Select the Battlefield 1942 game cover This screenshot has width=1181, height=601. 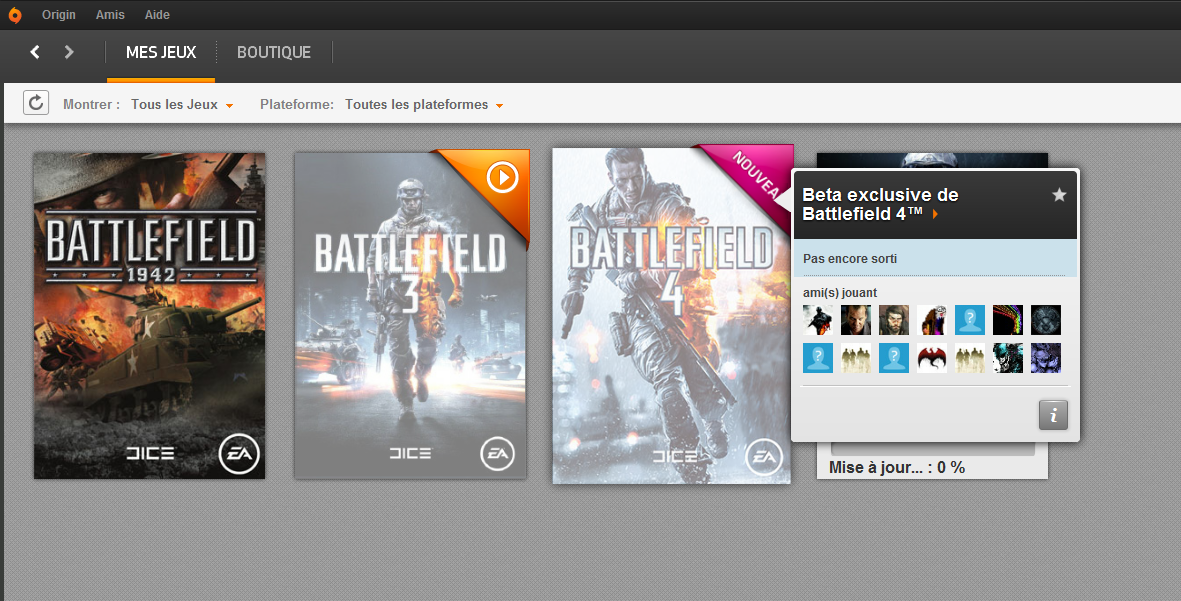149,316
